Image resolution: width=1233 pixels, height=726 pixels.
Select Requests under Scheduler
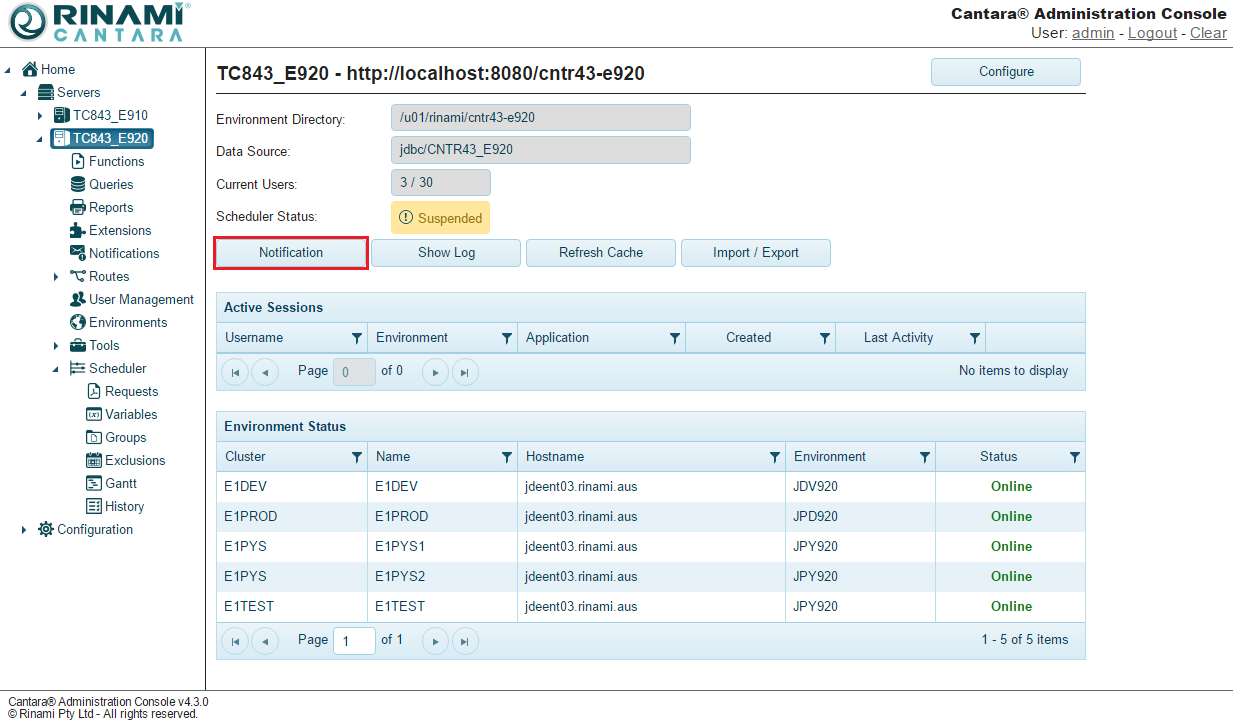[131, 391]
